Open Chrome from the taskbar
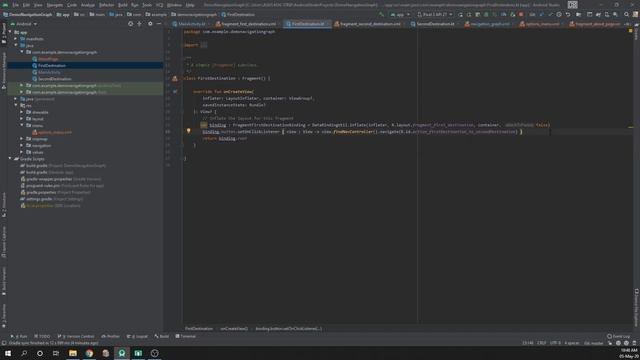The image size is (640, 360). tap(89, 353)
